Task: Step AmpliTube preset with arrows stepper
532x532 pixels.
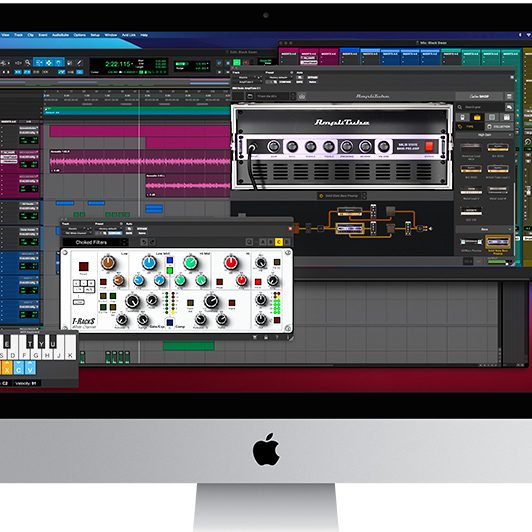Action: click(293, 96)
